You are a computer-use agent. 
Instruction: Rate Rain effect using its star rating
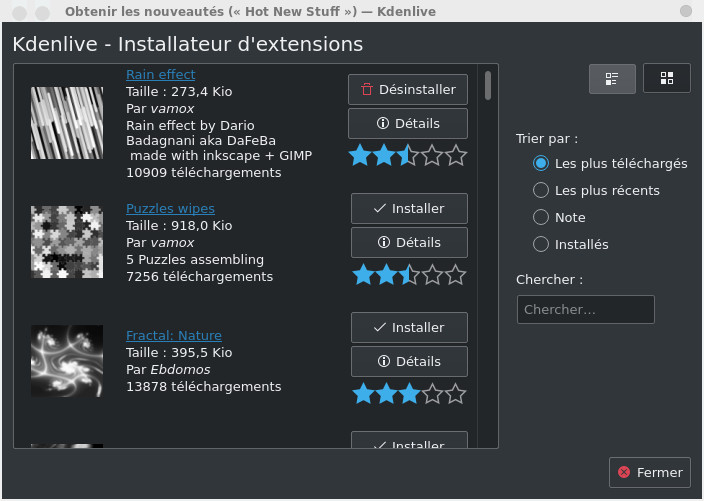tap(408, 155)
